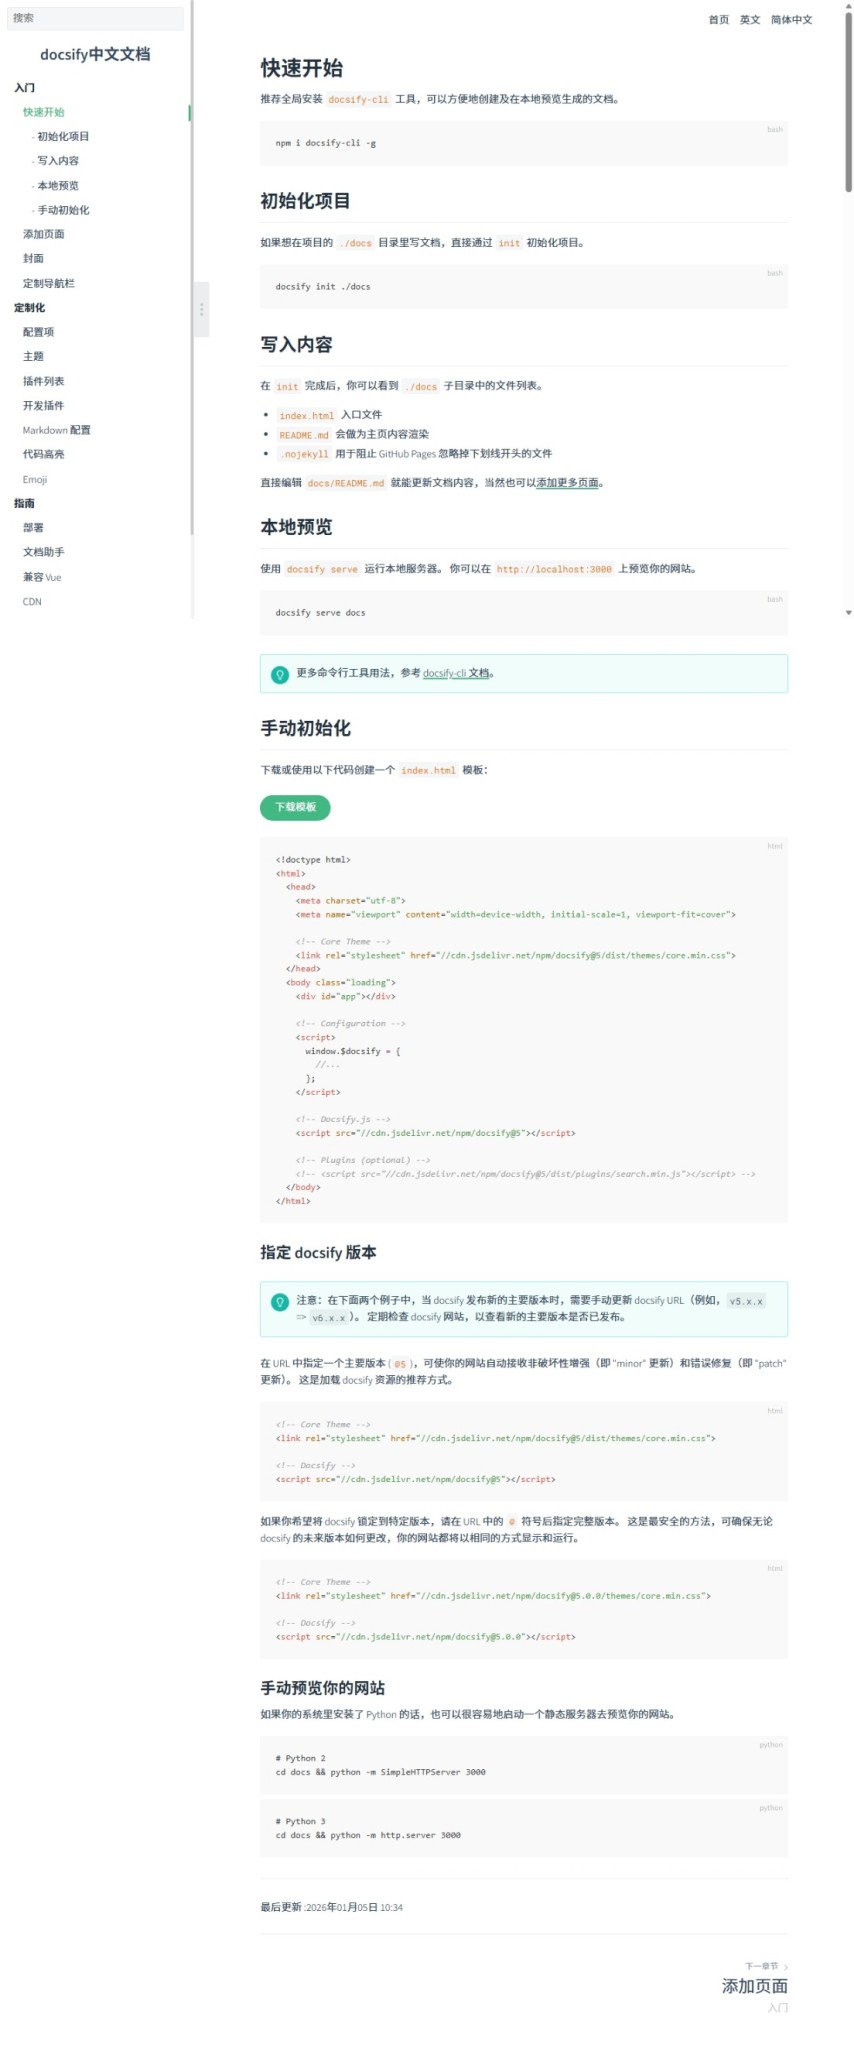Click the lightbulb tip icon near docsify-cli
854x2048 pixels.
pyautogui.click(x=280, y=675)
